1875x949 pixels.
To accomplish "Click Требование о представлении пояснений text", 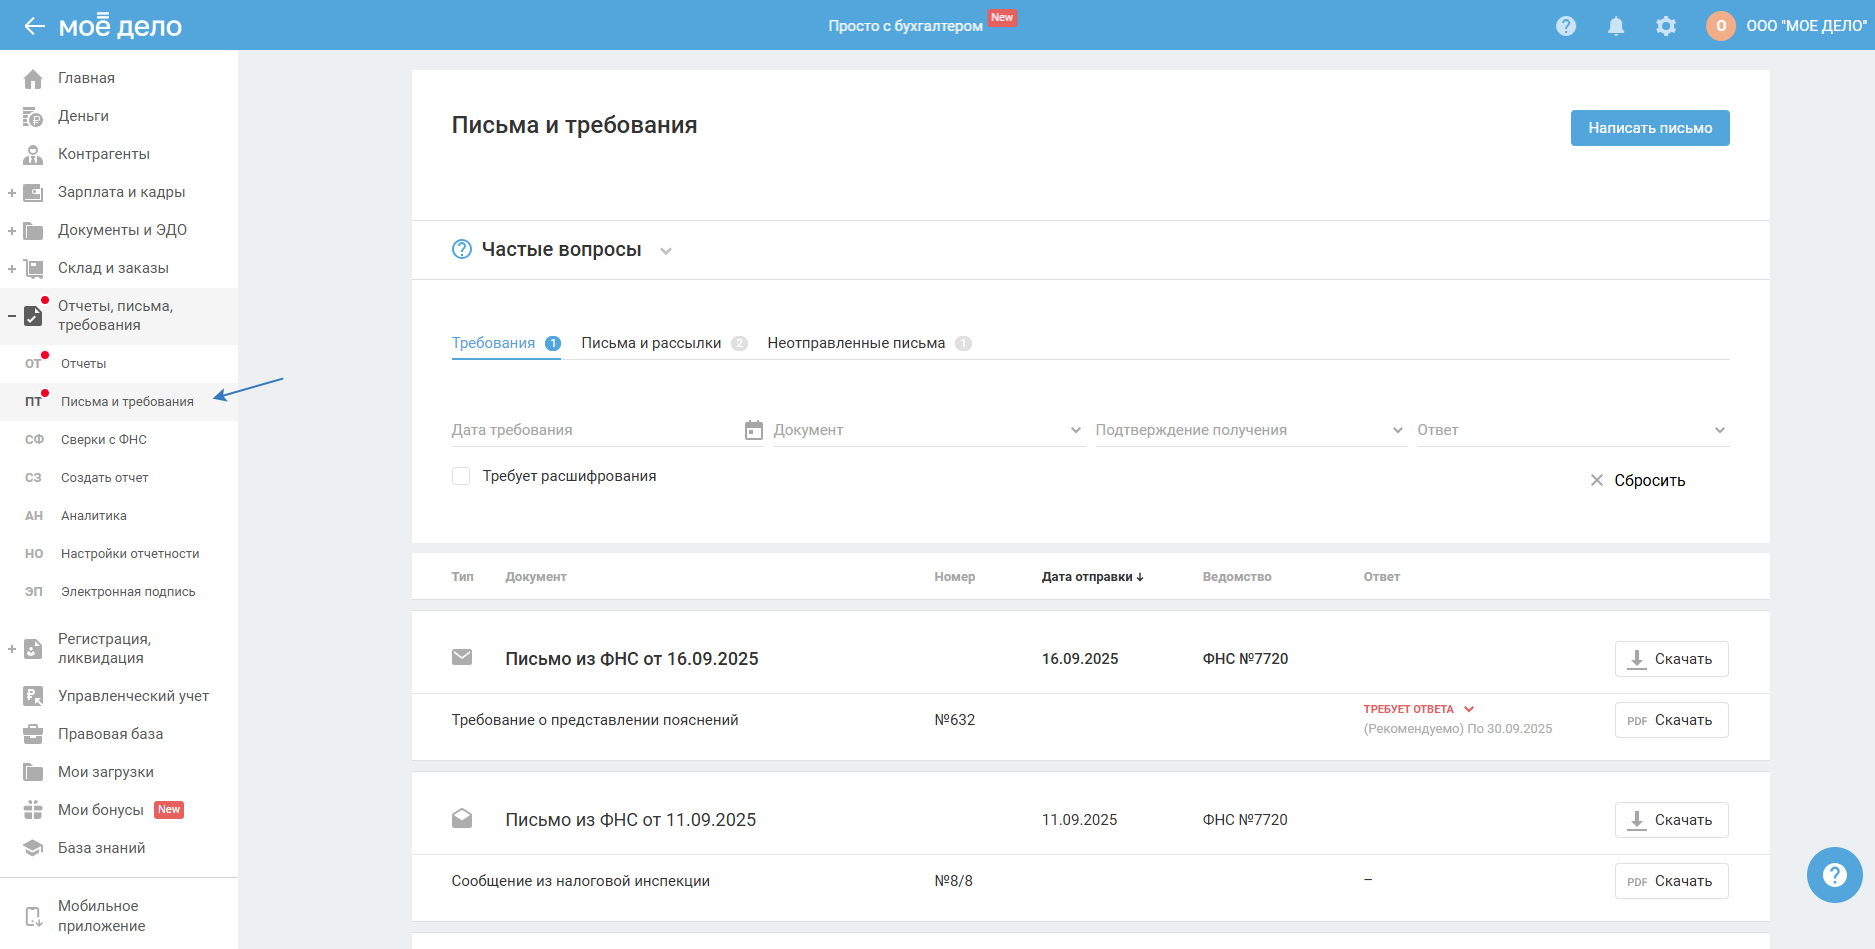I will [595, 720].
